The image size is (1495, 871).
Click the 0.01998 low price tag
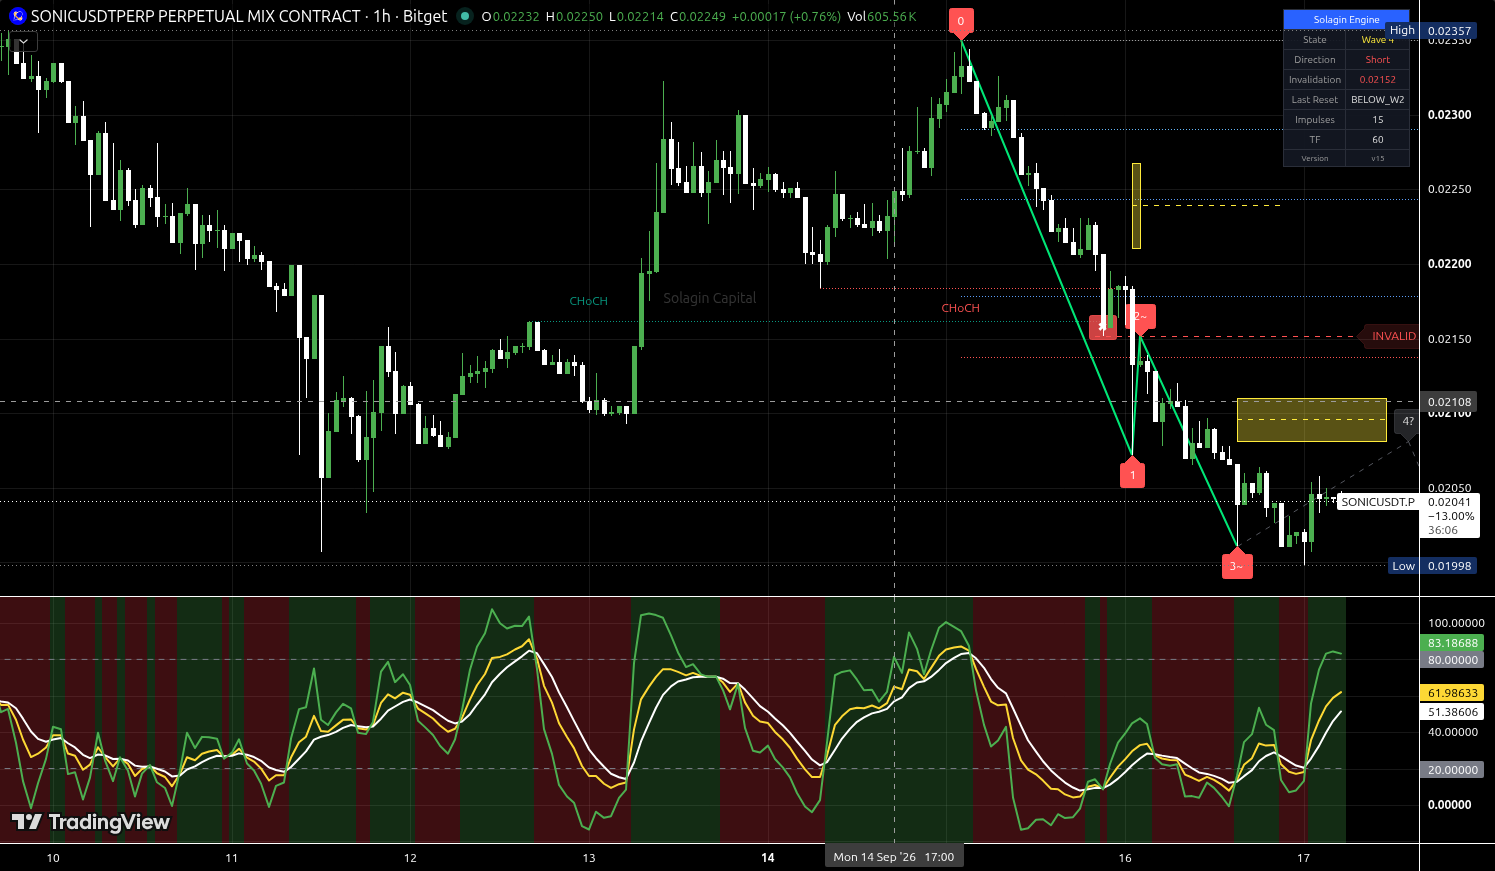[1449, 566]
